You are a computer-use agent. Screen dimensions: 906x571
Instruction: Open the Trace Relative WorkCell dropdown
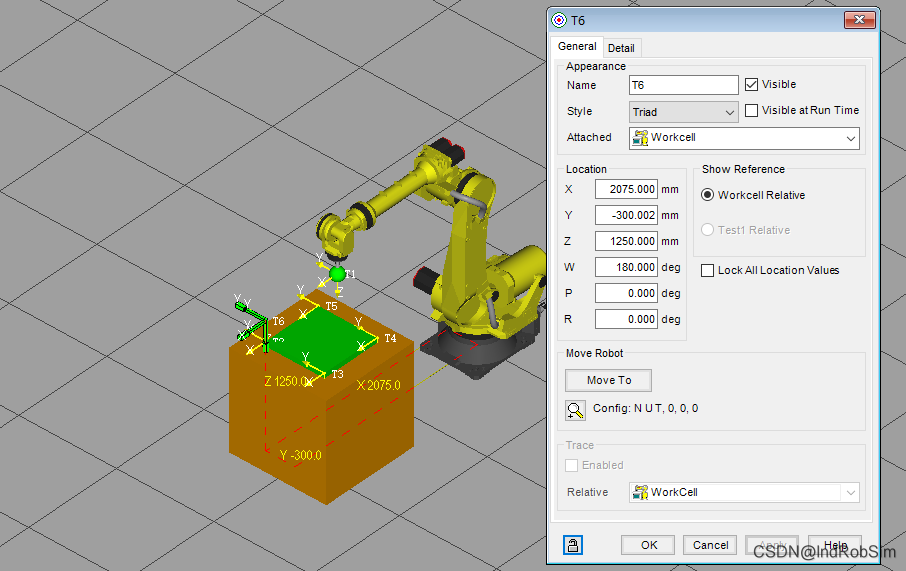click(x=744, y=492)
